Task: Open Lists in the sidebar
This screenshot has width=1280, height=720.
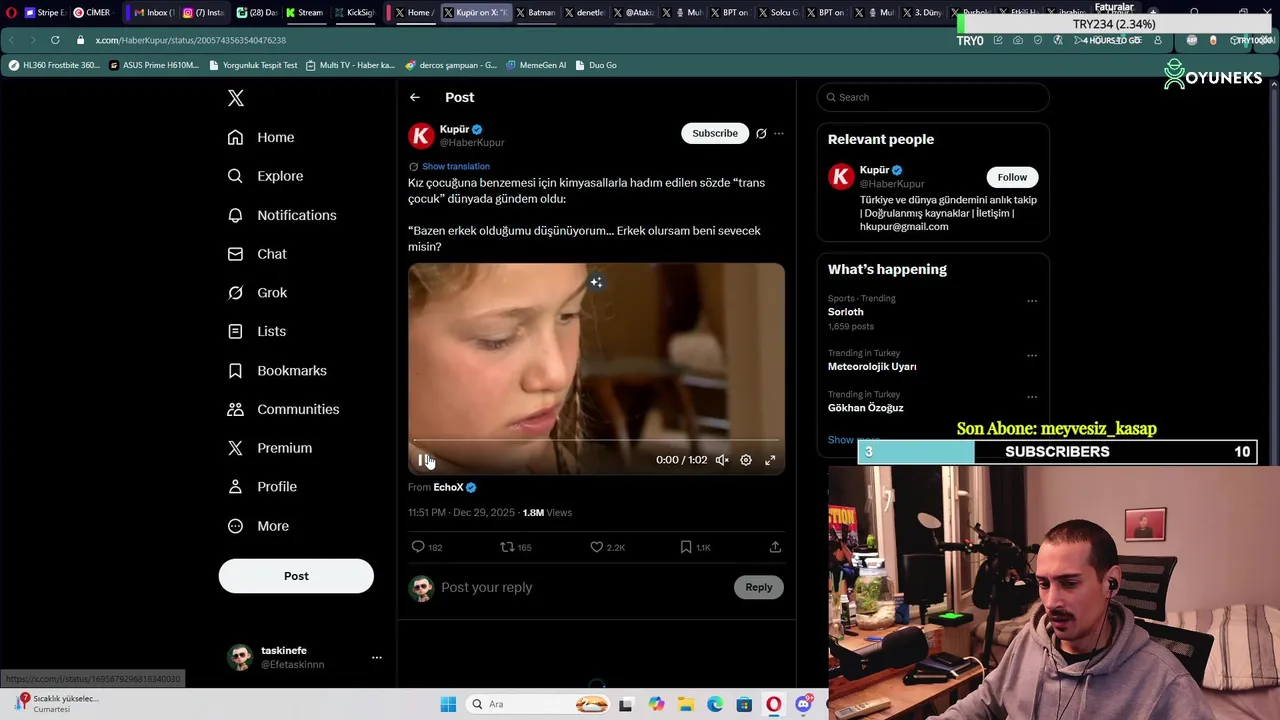Action: pyautogui.click(x=257, y=331)
